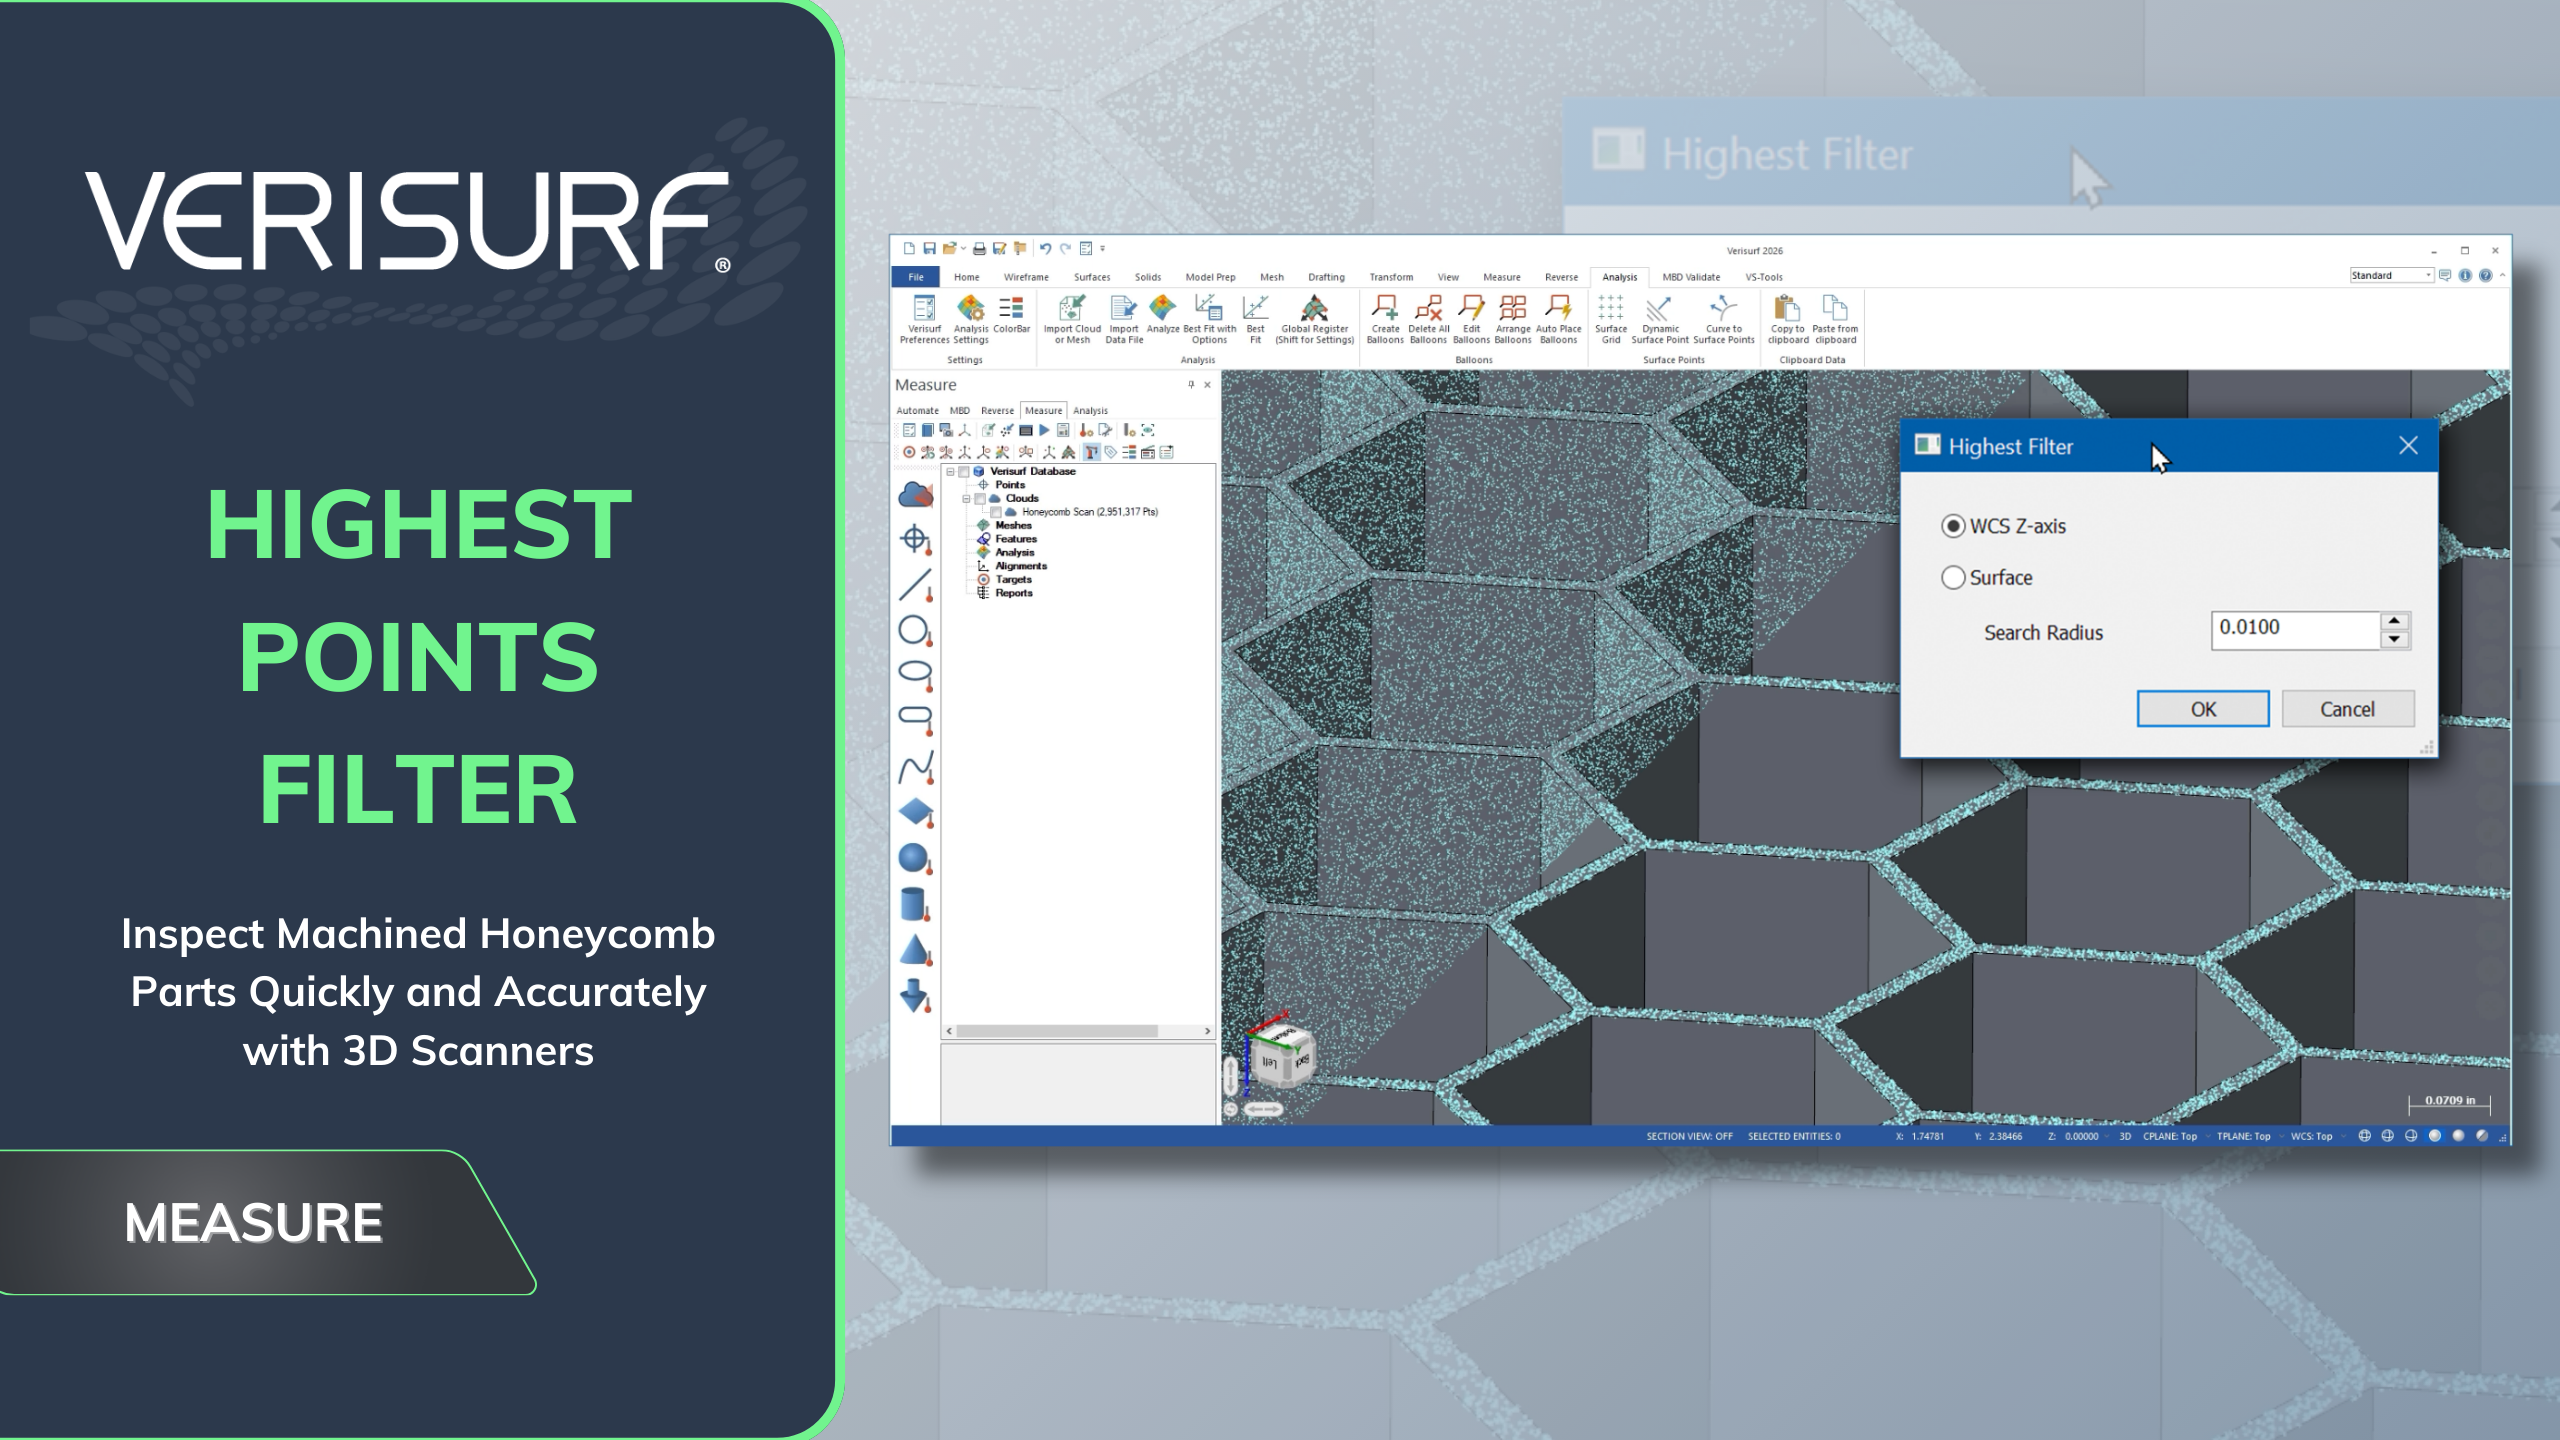This screenshot has width=2560, height=1440.
Task: Click the Print icon in quick access toolbar
Action: [x=979, y=249]
